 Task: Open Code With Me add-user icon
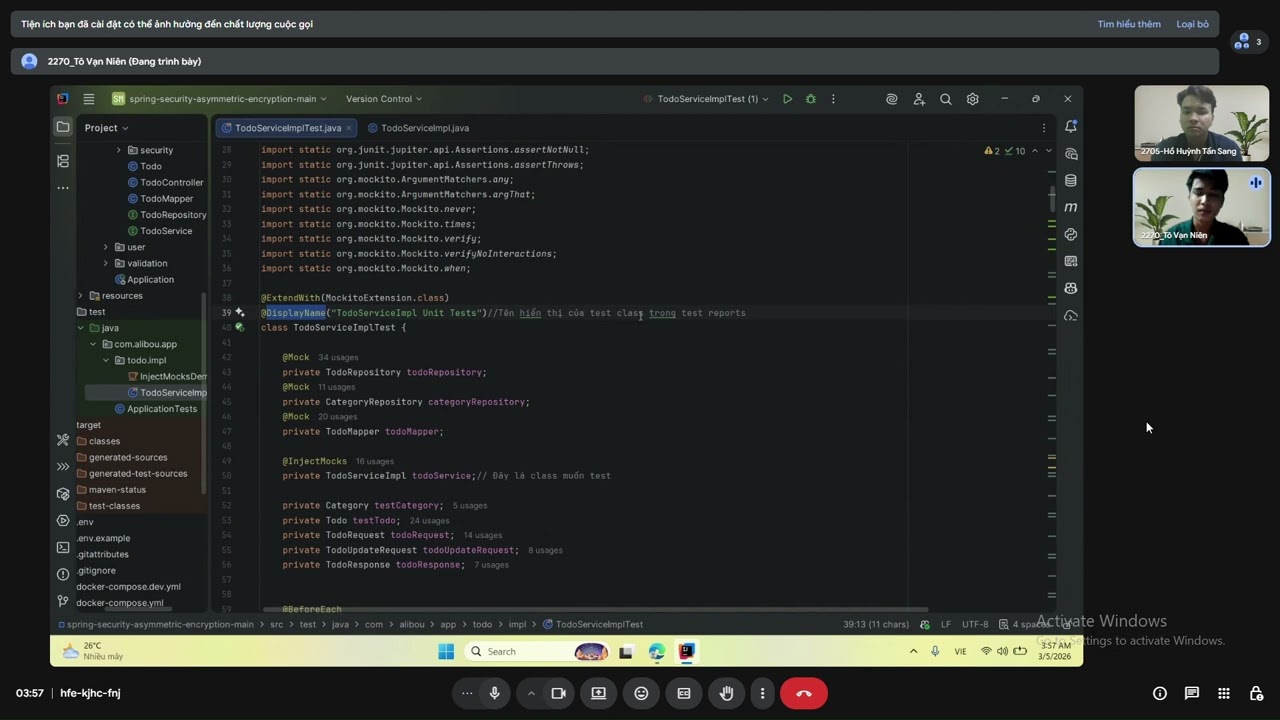click(x=919, y=99)
